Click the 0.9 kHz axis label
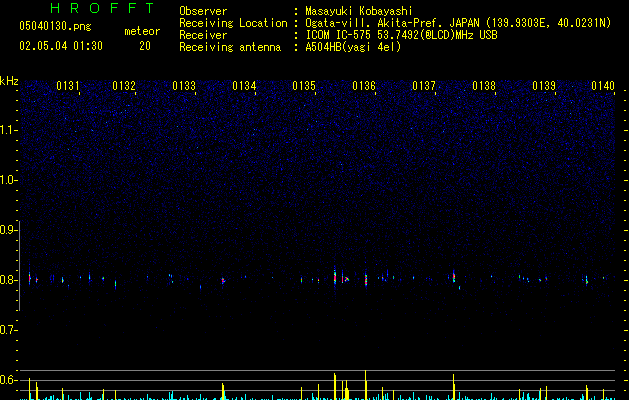The image size is (629, 400). click(8, 230)
